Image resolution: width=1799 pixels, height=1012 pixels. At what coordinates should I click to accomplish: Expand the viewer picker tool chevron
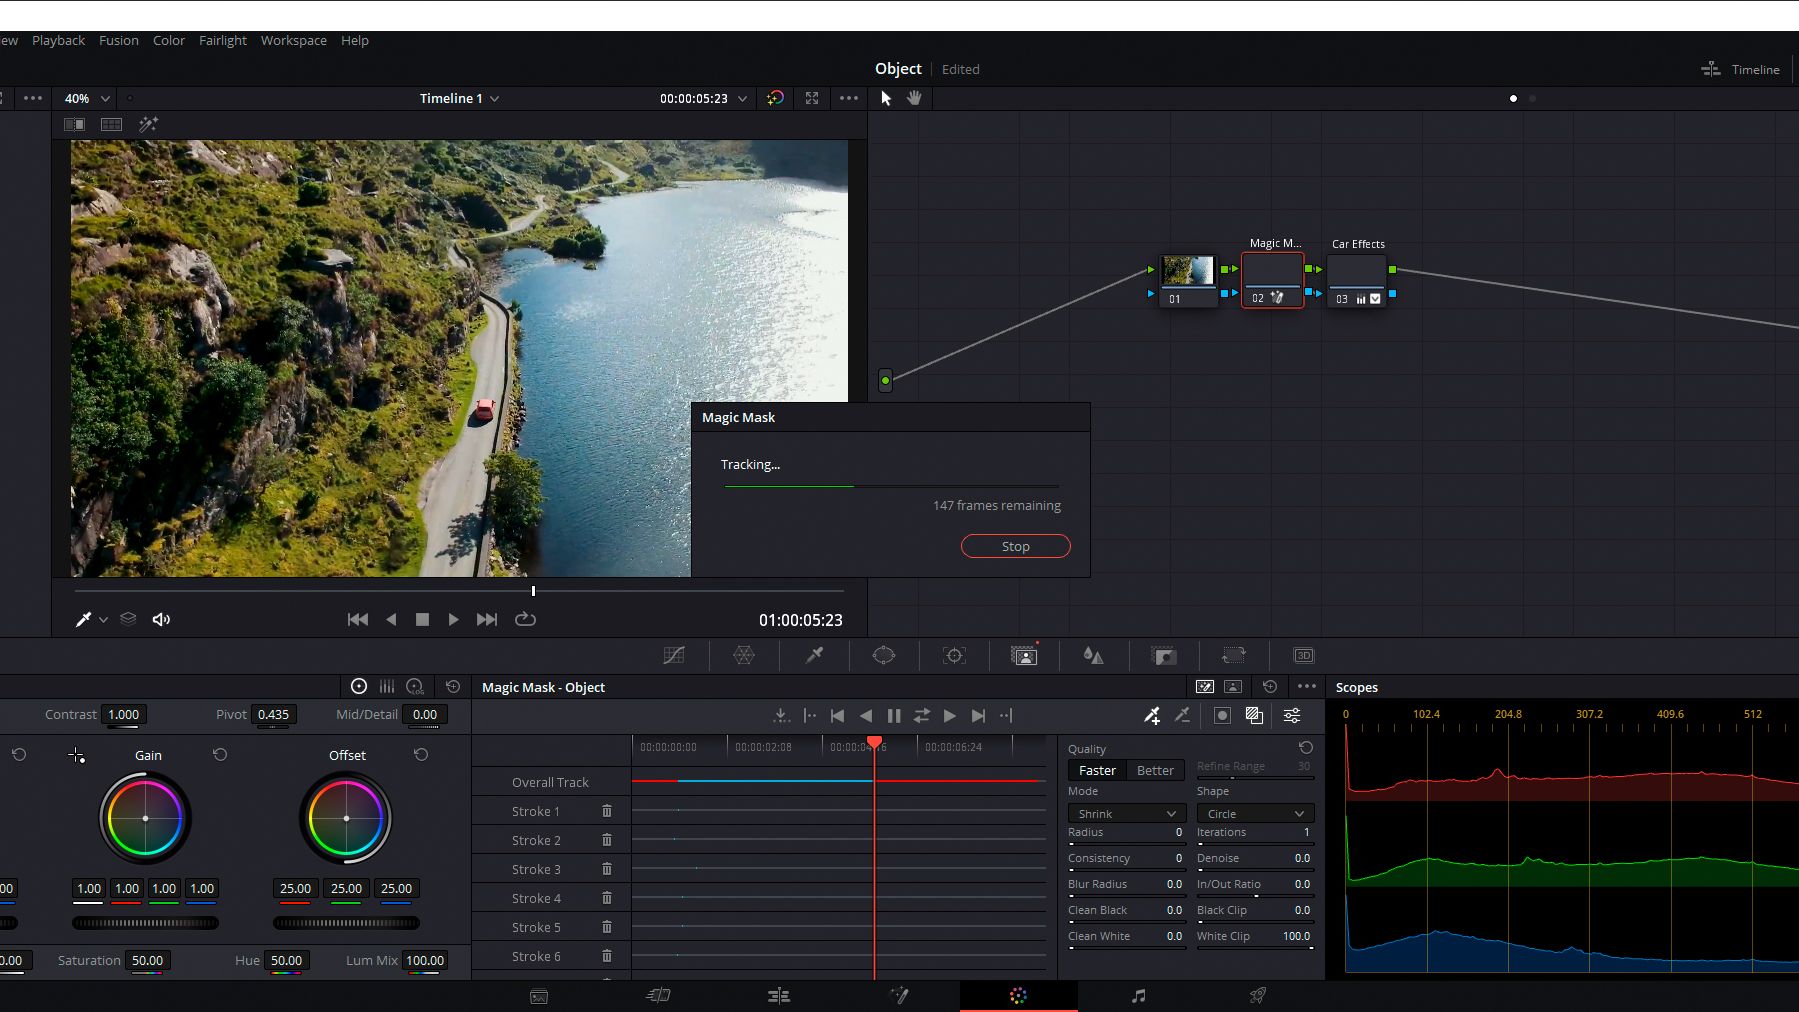103,621
